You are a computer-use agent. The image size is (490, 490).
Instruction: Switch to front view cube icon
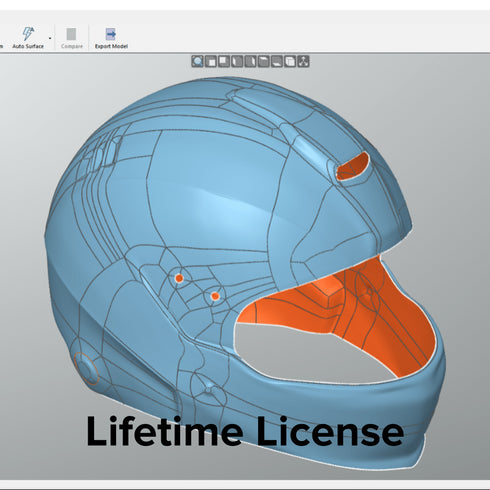coord(211,62)
